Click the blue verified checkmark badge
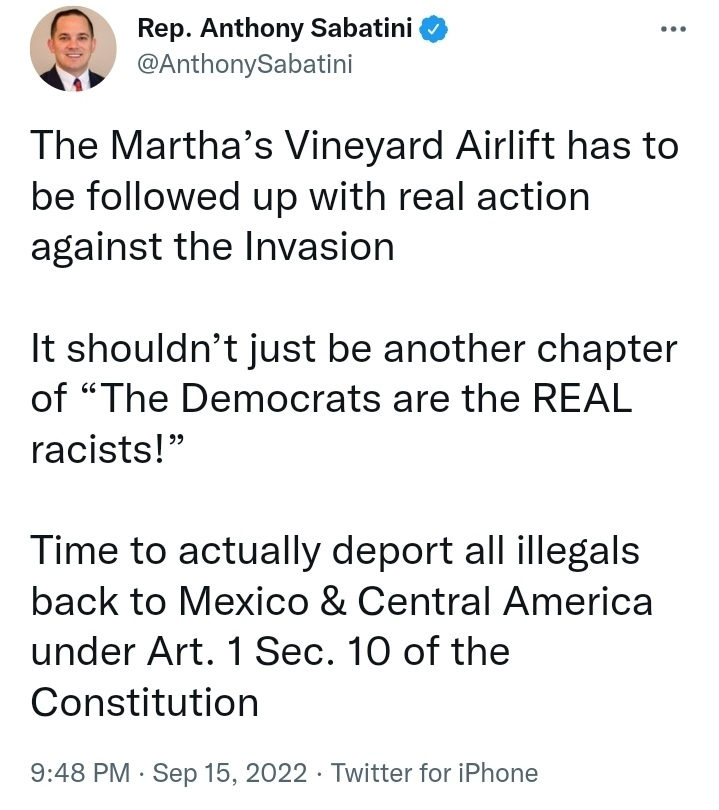Screen dimensions: 719x810 (431, 31)
